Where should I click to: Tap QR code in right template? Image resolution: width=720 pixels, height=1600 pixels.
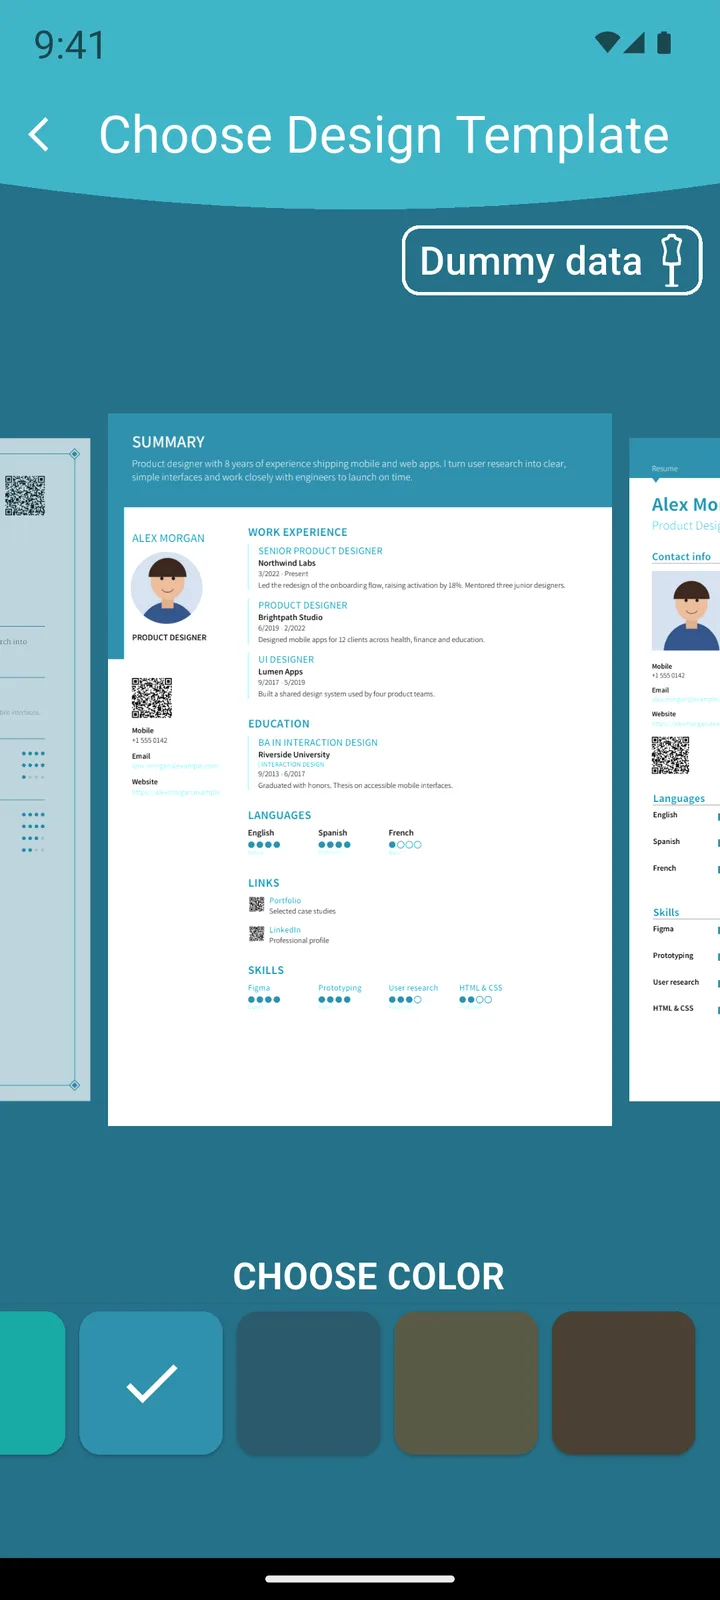click(x=670, y=755)
